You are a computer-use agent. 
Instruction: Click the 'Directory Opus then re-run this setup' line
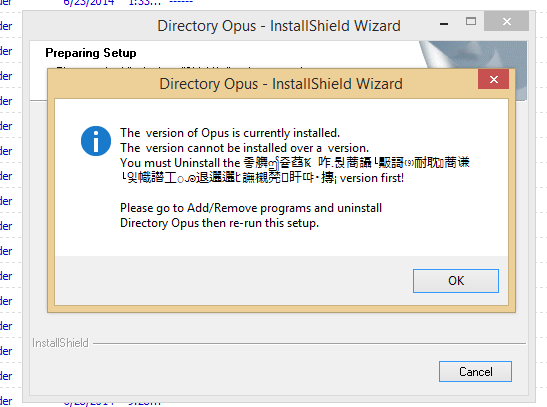tap(219, 223)
